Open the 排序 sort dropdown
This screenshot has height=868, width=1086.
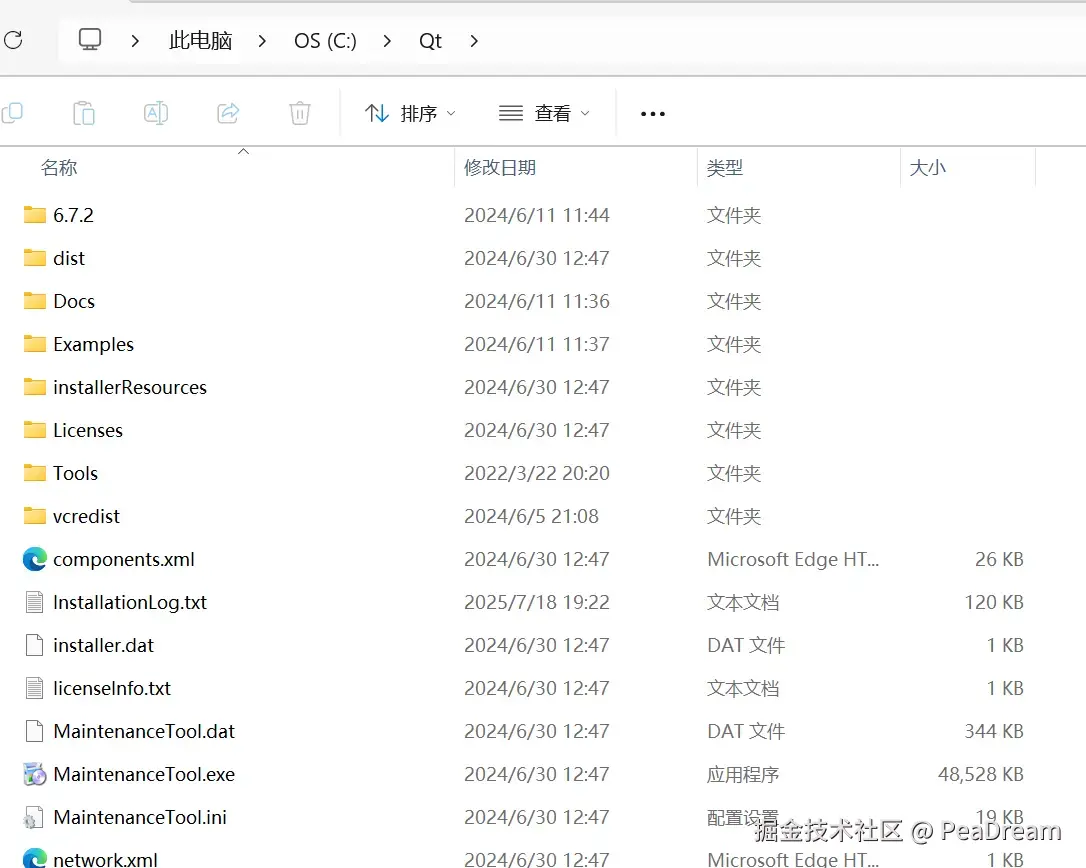410,113
